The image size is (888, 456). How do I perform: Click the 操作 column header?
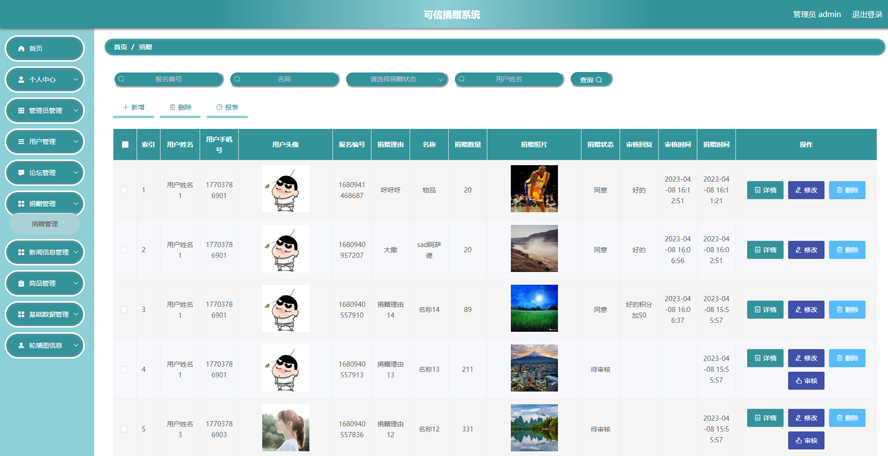(x=806, y=144)
